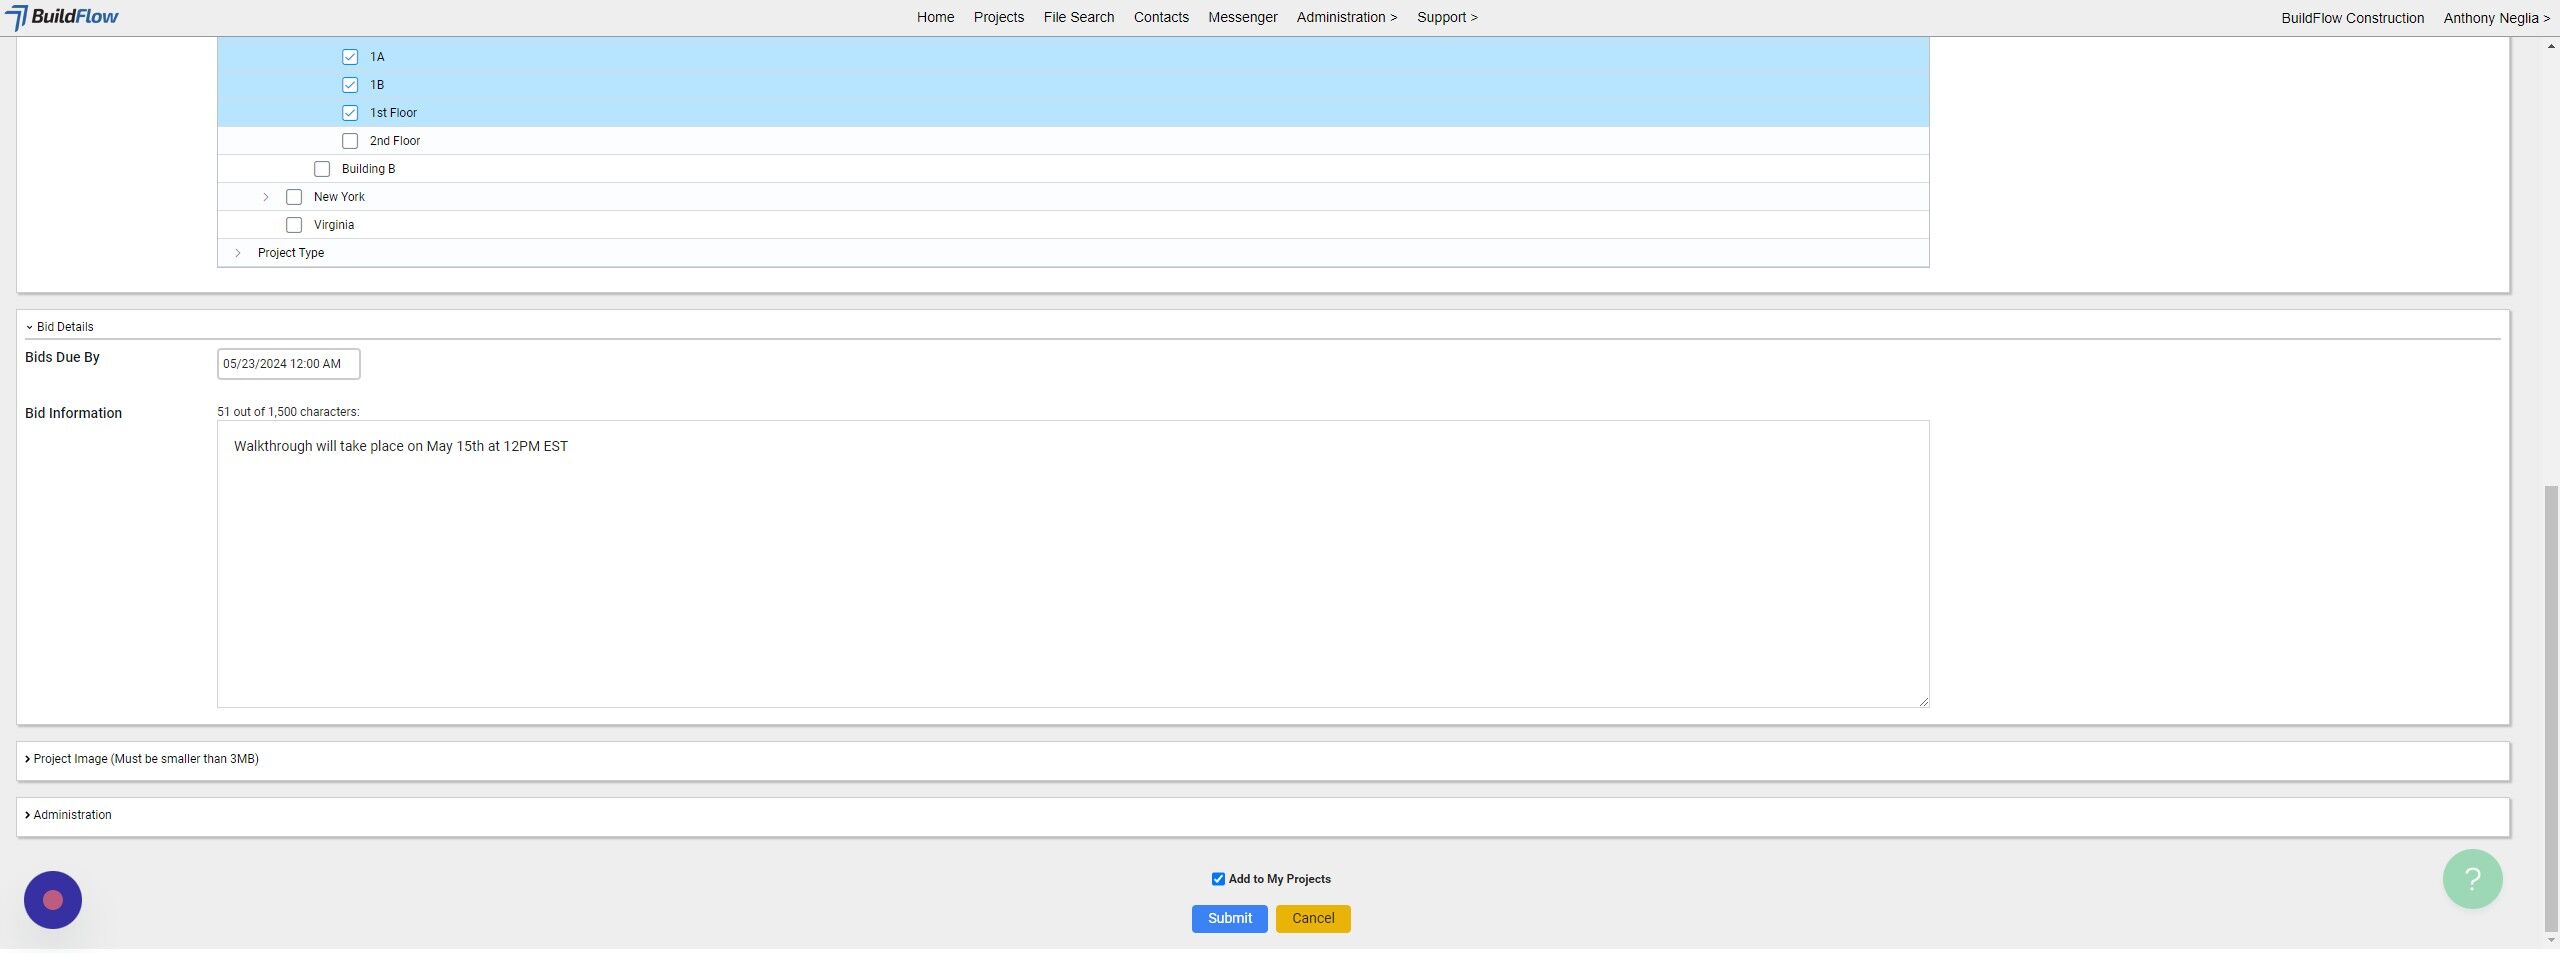Click the Bid Information field label
Viewport: 2560px width, 953px height.
[x=73, y=413]
